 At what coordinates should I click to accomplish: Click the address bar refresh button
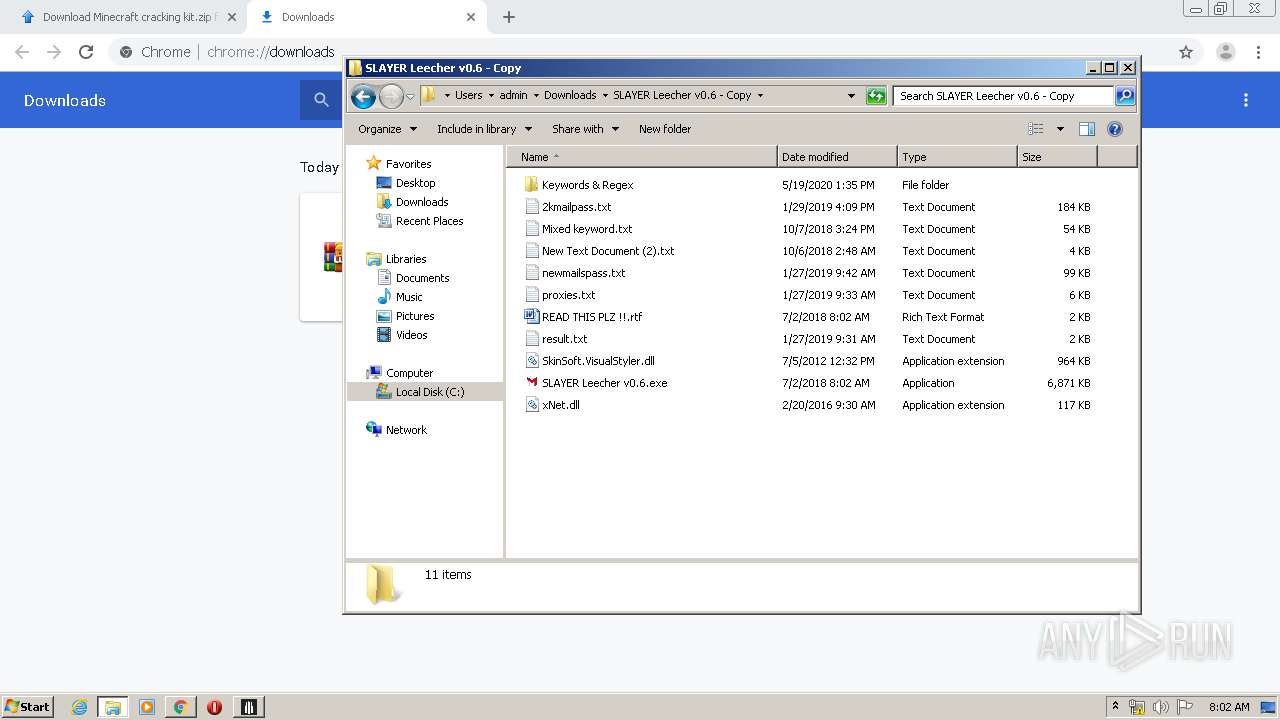pos(876,96)
